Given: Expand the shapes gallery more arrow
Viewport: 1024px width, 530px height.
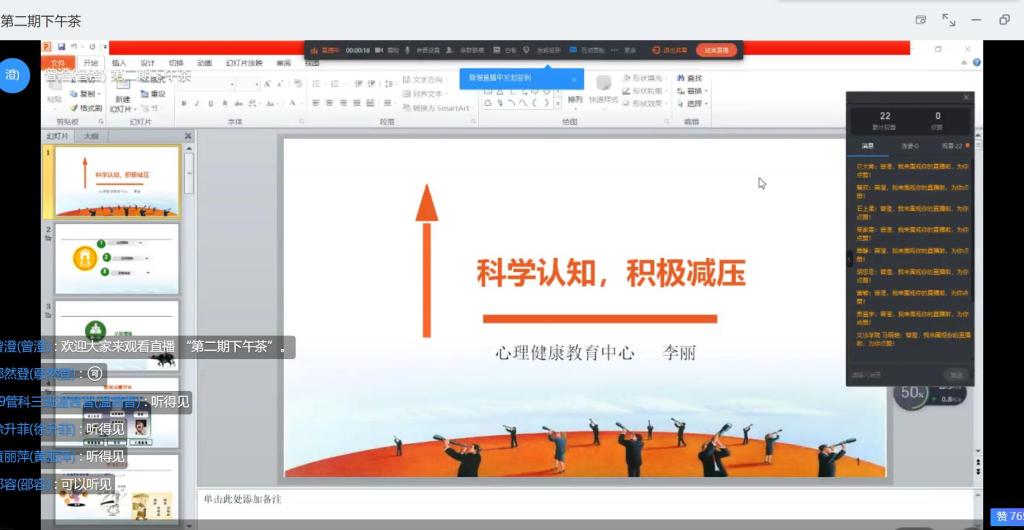Looking at the screenshot, I should coord(557,103).
